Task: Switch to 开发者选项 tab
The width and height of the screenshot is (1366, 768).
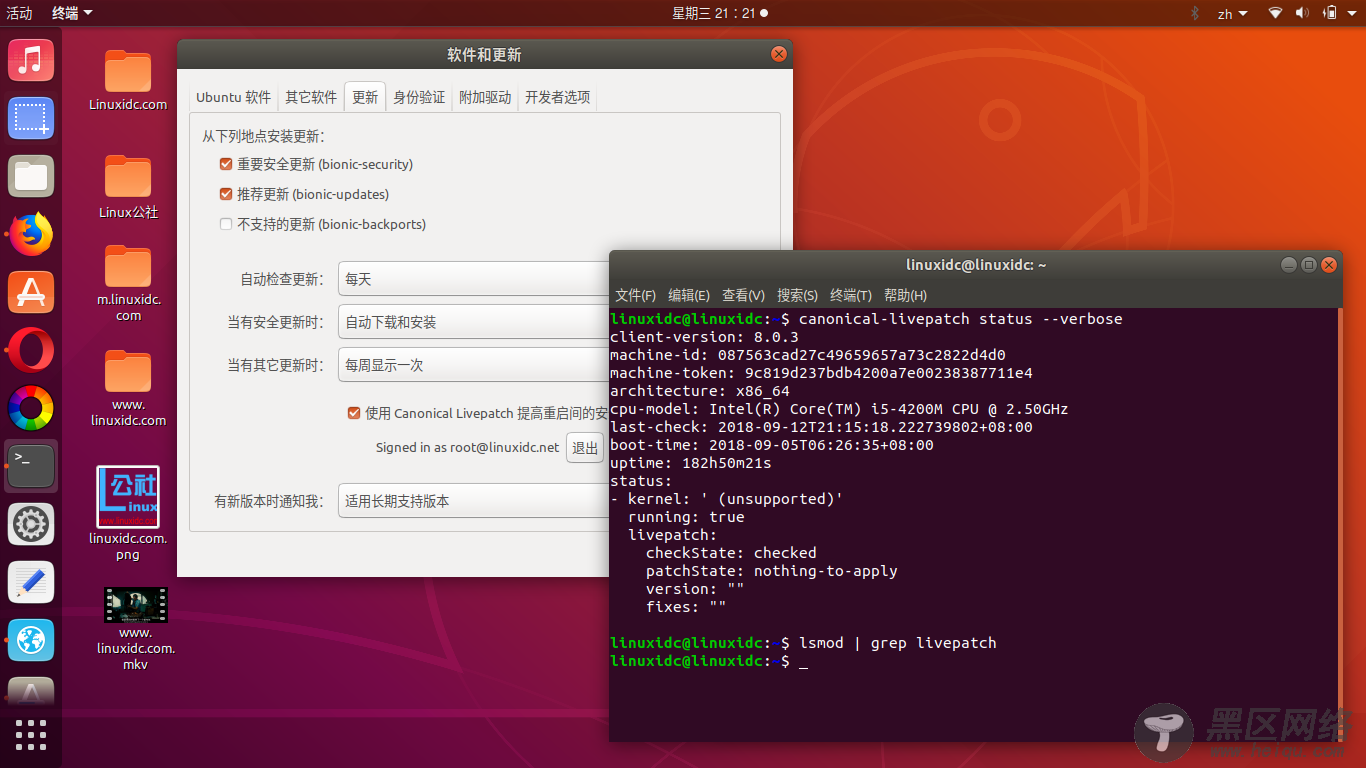Action: 558,97
